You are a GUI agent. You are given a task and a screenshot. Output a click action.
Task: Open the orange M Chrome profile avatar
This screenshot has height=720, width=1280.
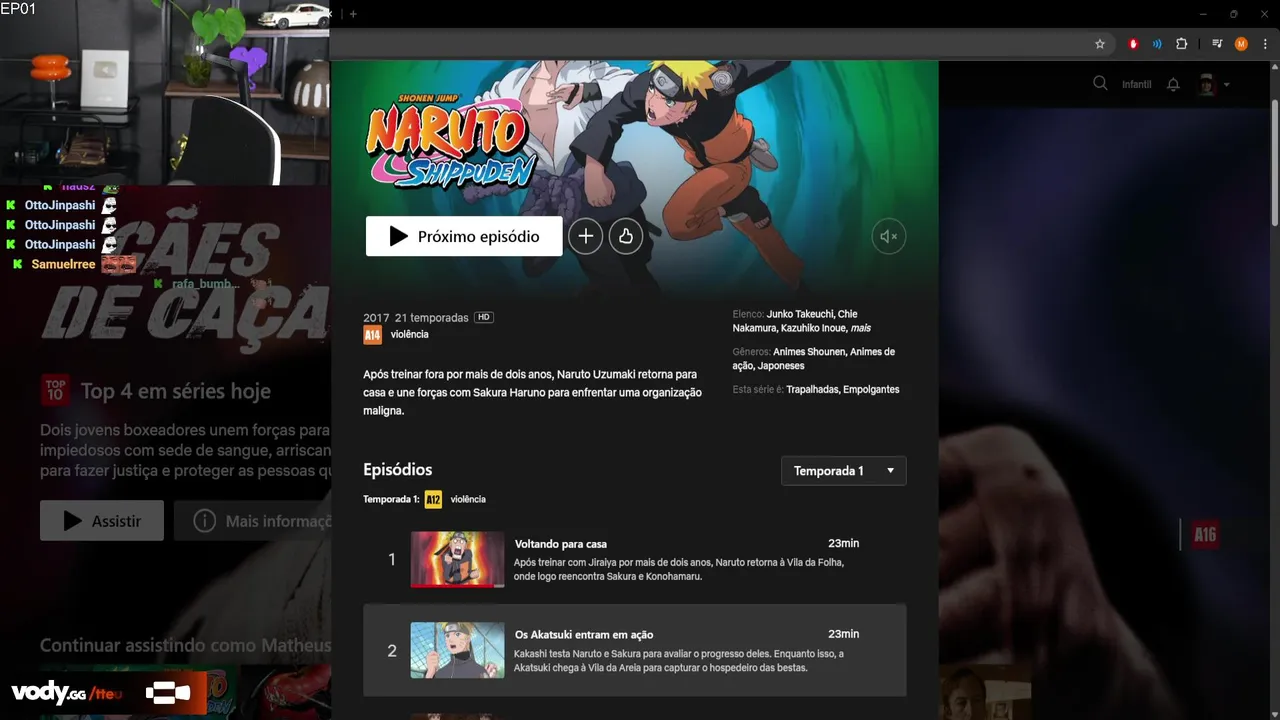point(1241,44)
